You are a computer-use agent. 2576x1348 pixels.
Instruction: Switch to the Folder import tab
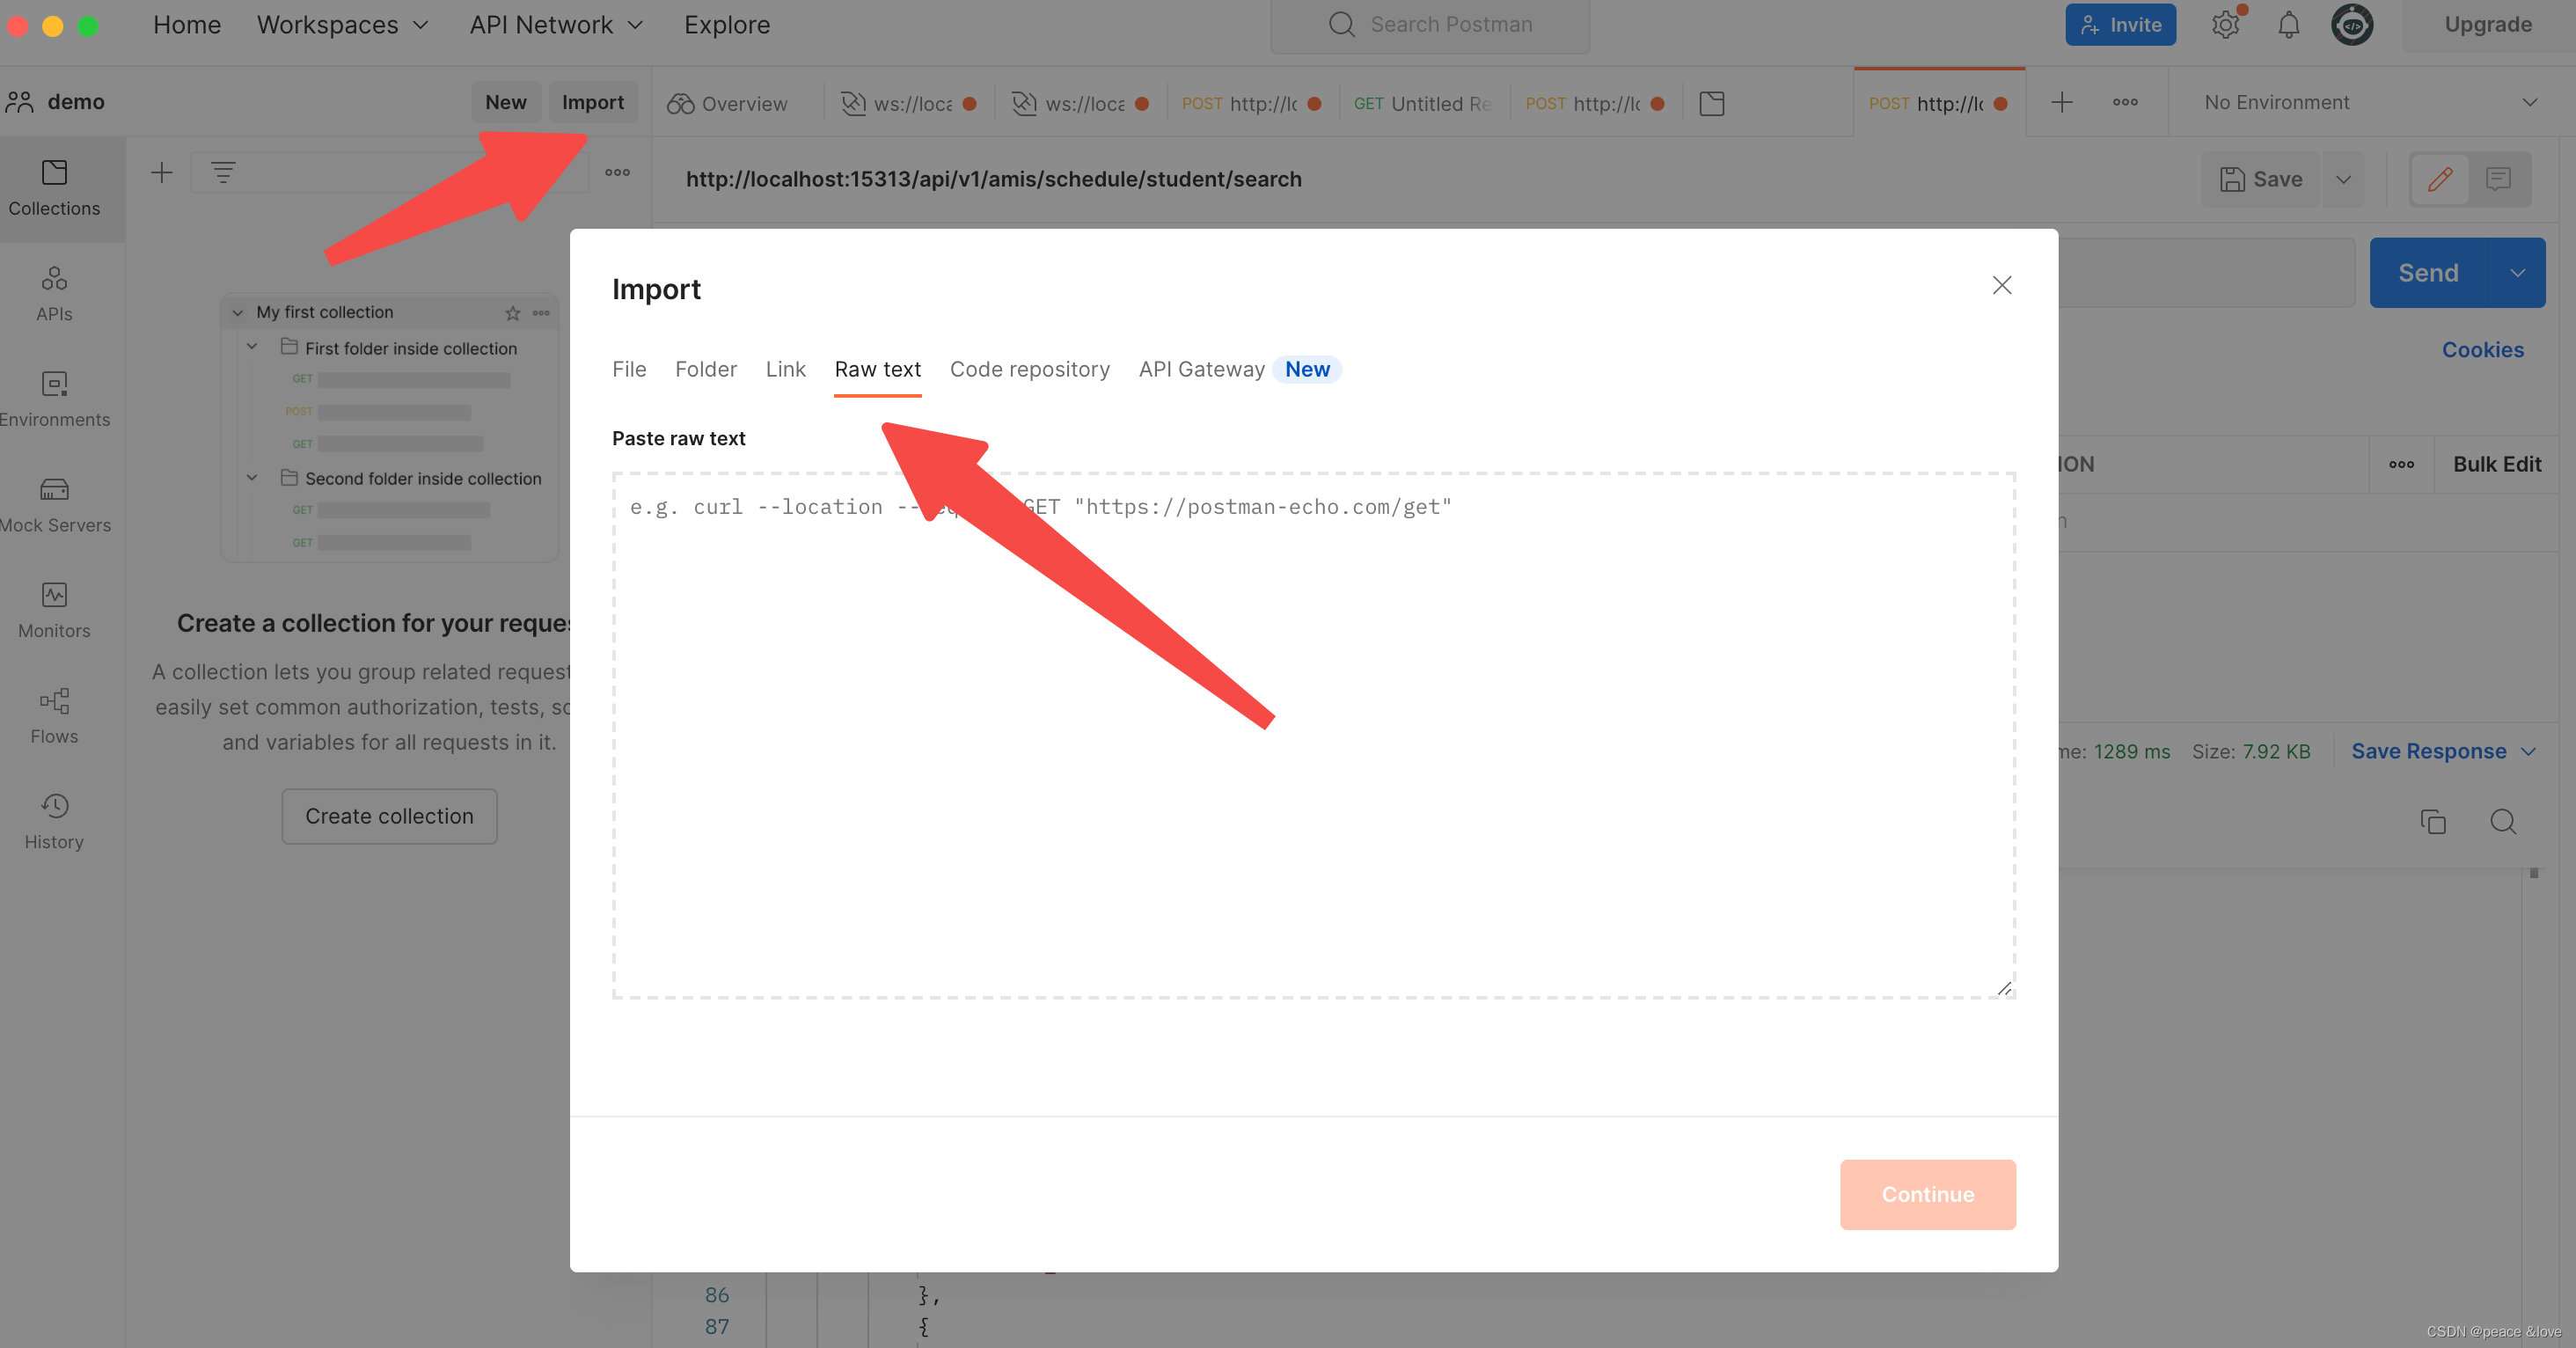tap(706, 369)
